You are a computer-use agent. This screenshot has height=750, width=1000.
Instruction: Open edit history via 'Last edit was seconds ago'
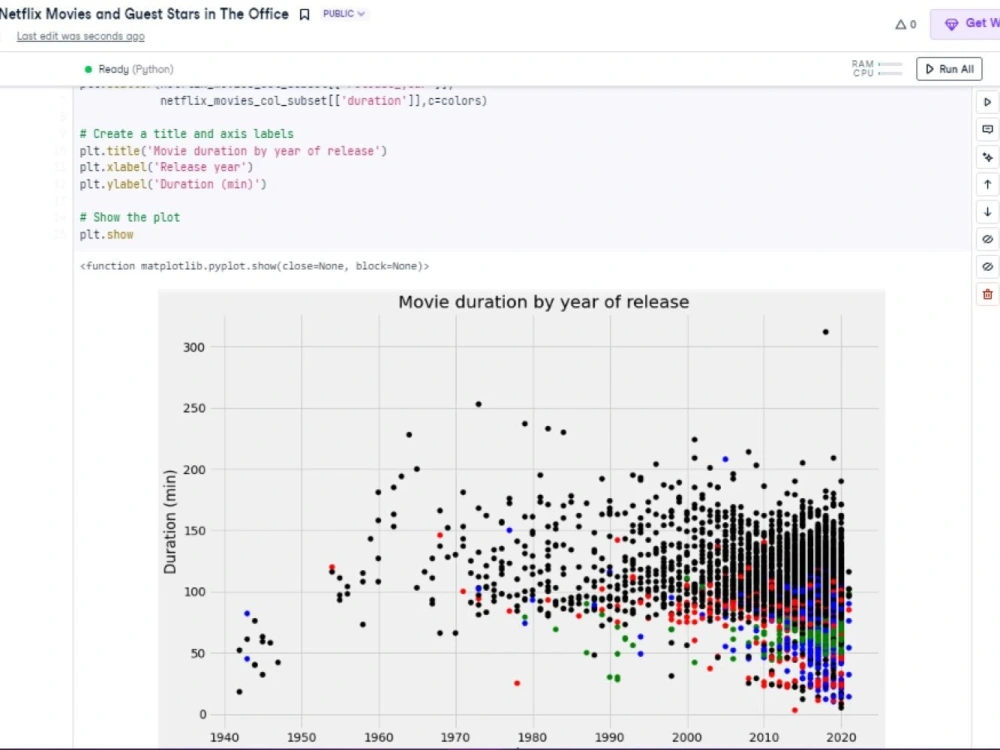pos(80,36)
